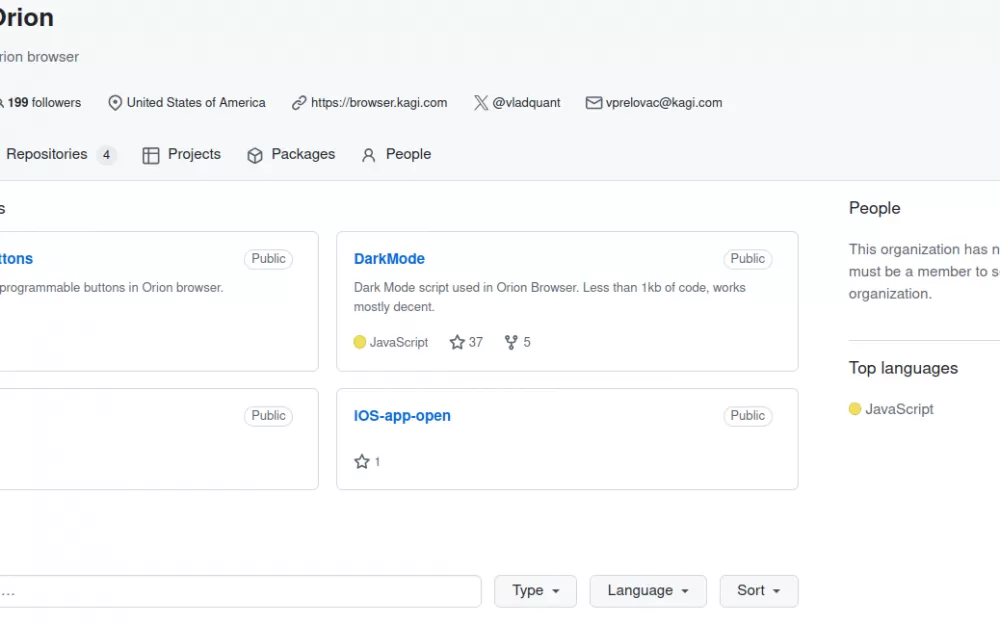
Task: Click the vprelovac@kagi.com email link
Action: click(x=664, y=103)
